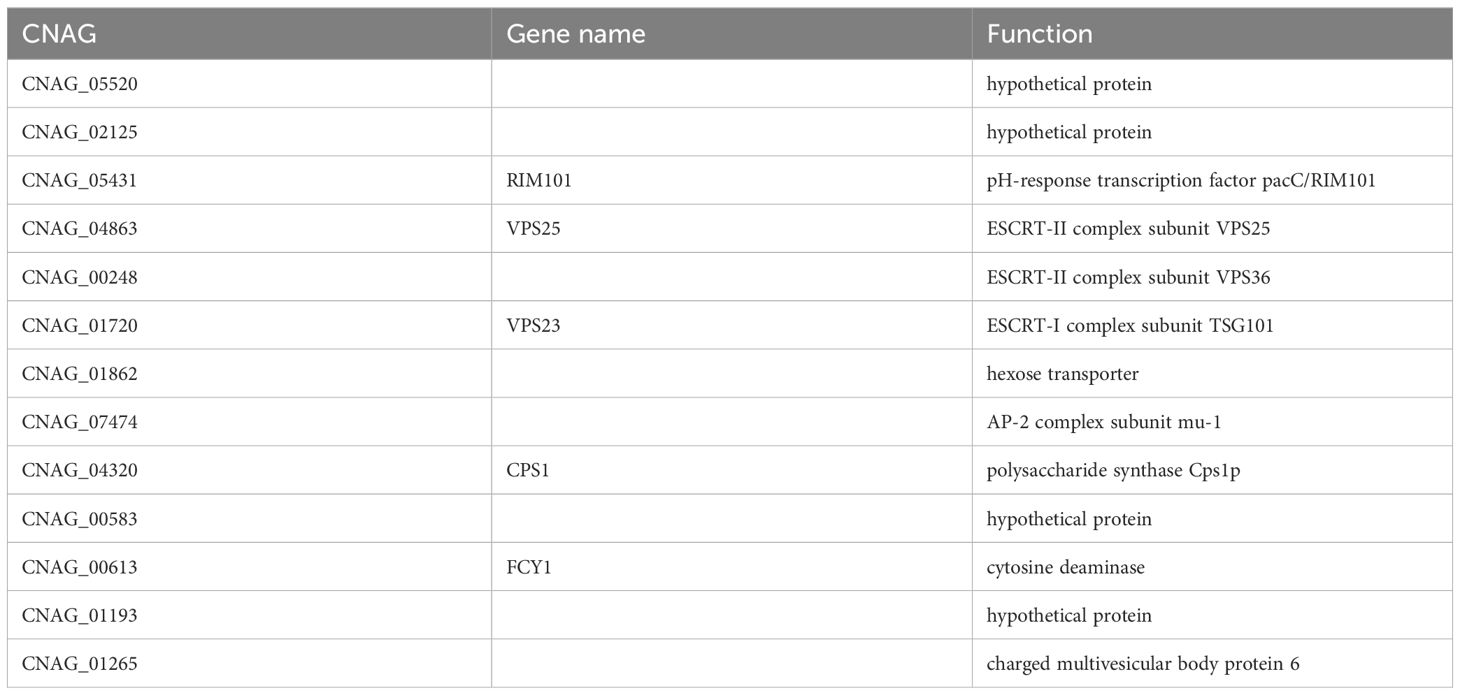Click the pH-response transcription factor pacC/RIM101 text
The height and width of the screenshot is (695, 1460).
[x=1181, y=181]
